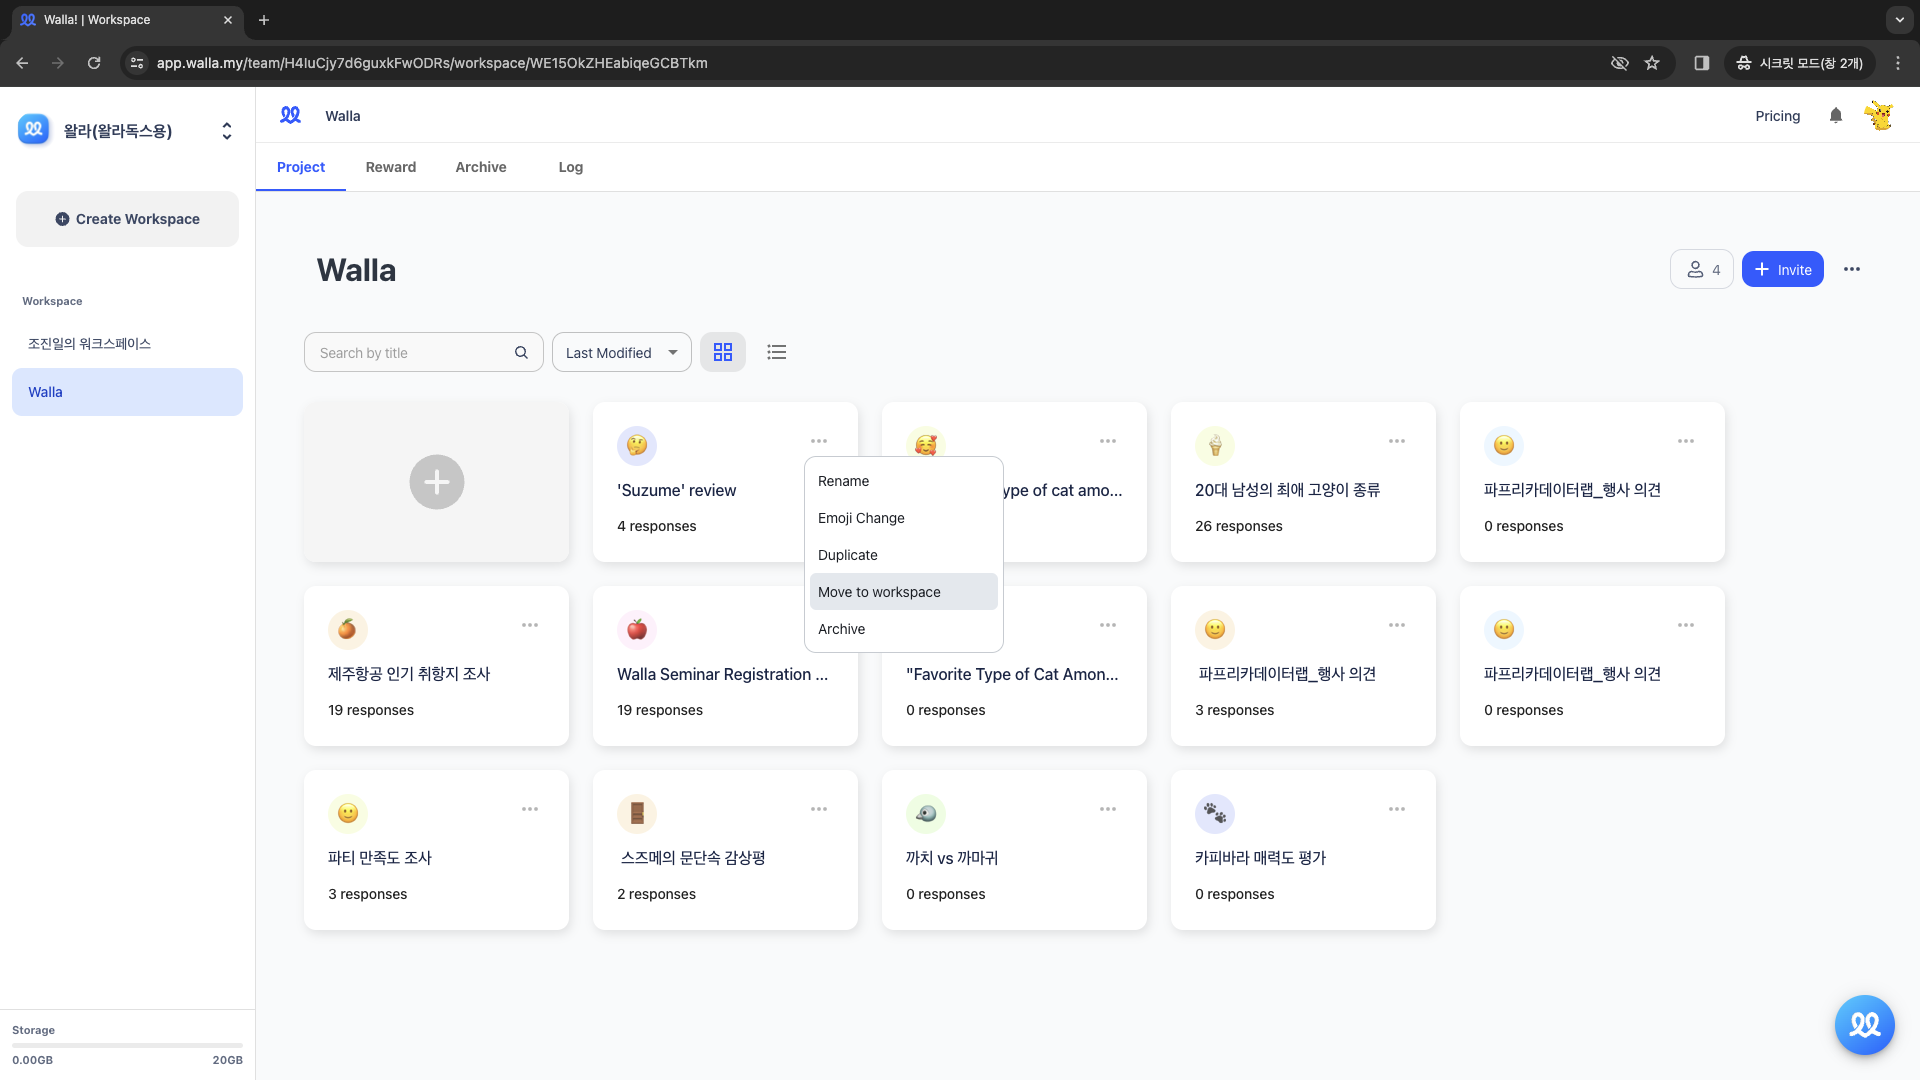Click the incognito mode indicator
The image size is (1920, 1080).
1800,63
